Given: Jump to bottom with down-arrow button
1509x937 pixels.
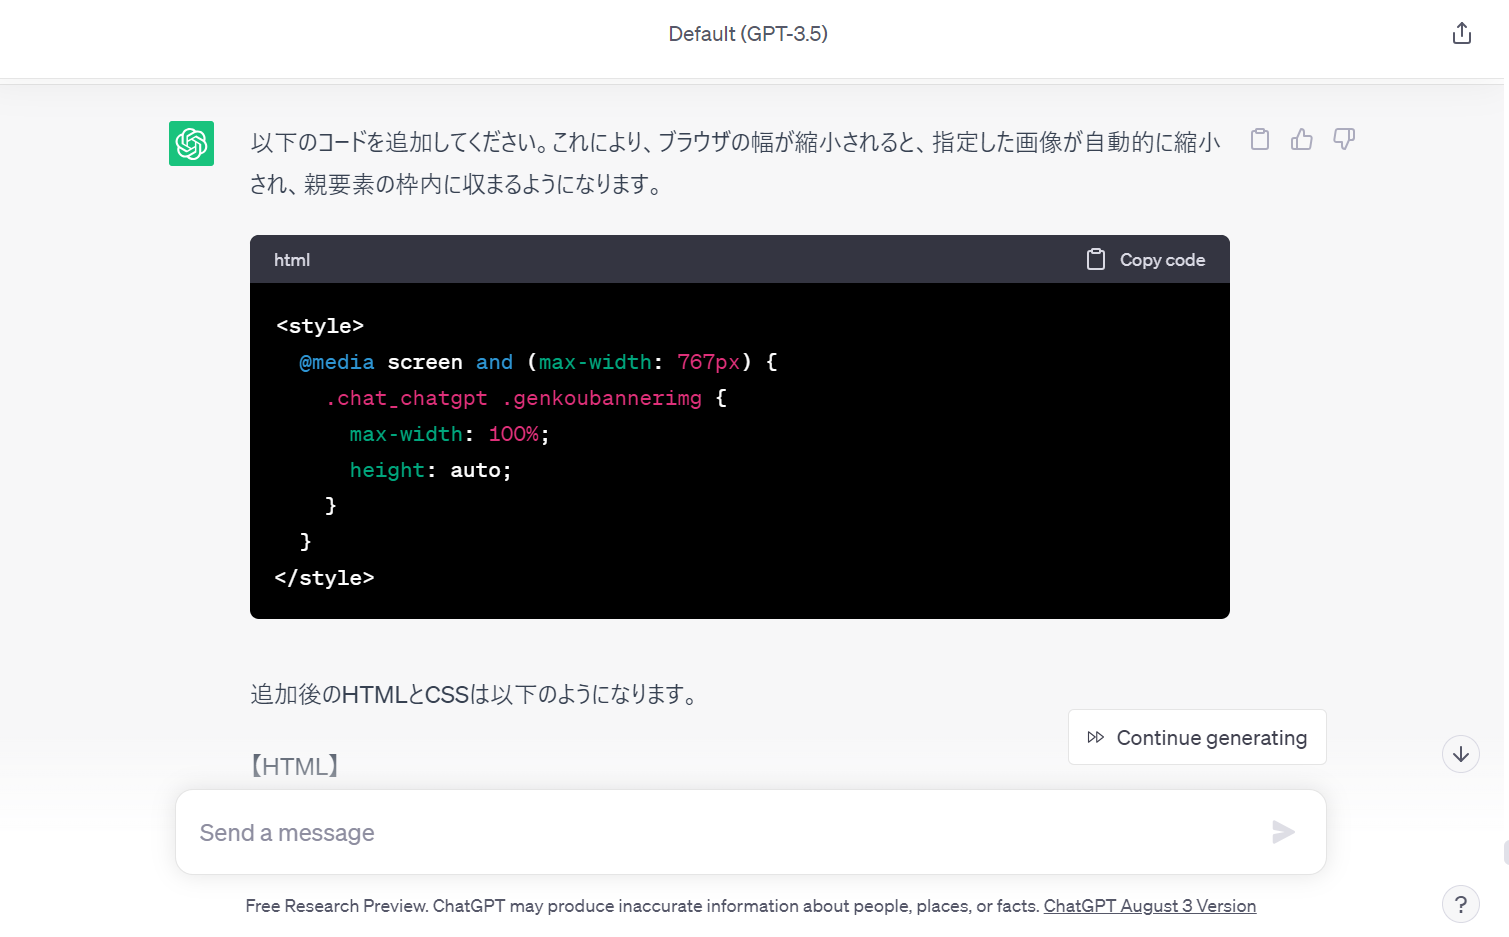Looking at the screenshot, I should coord(1461,754).
